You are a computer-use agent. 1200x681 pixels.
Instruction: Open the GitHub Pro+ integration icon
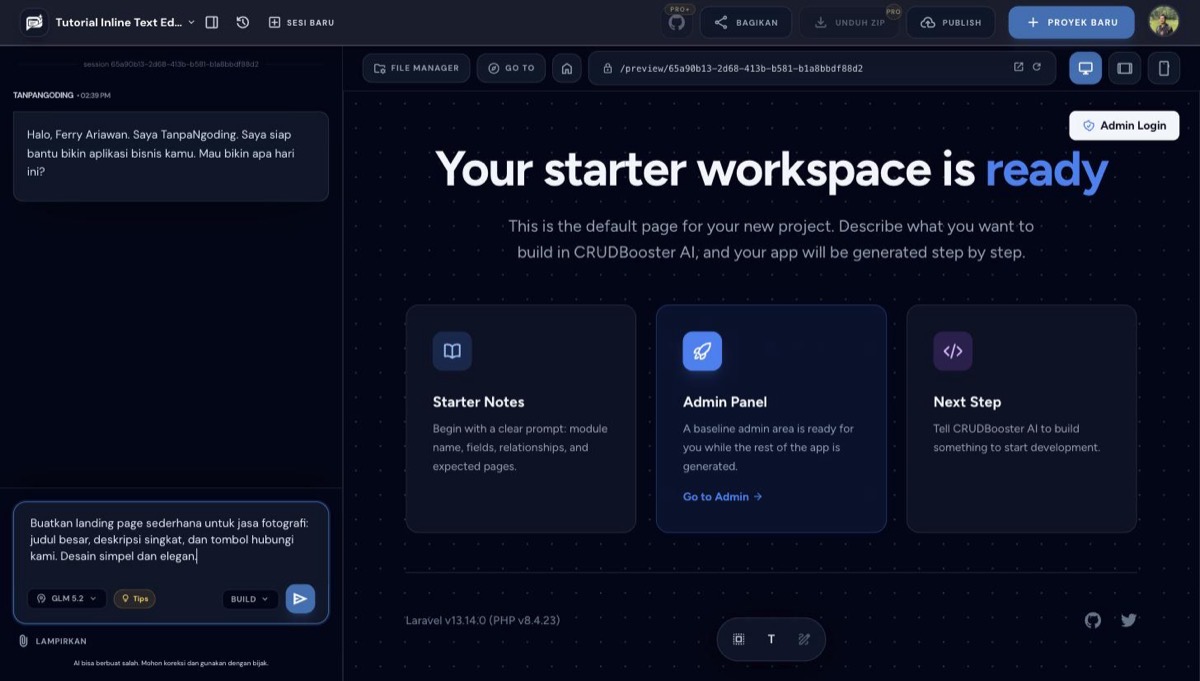pos(677,22)
